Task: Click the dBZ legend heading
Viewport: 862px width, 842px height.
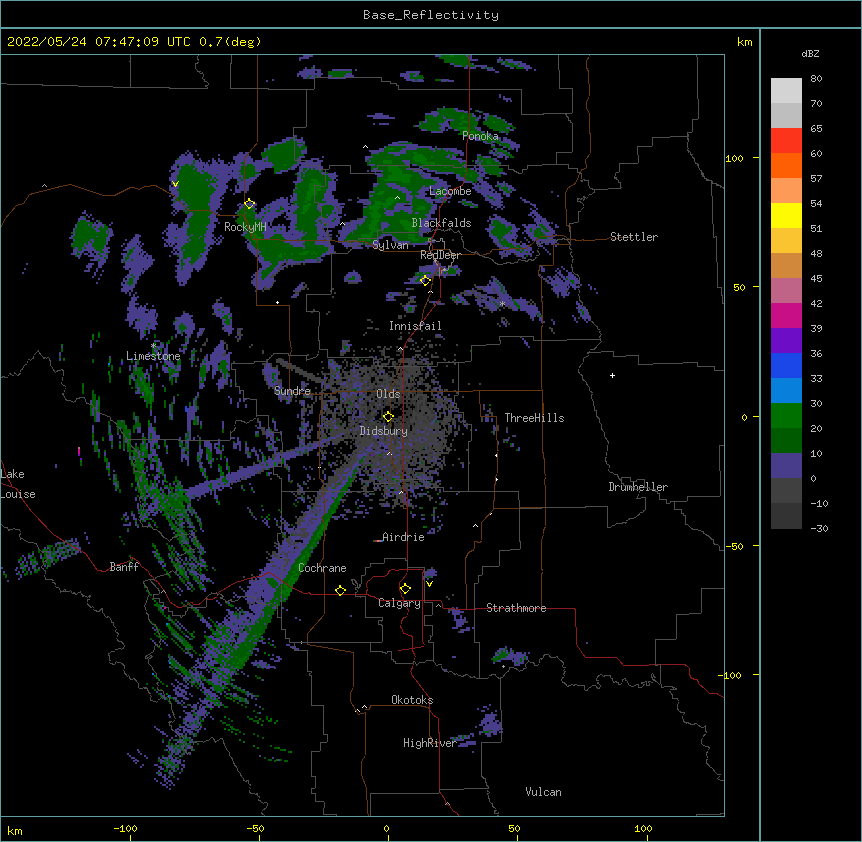Action: (810, 53)
